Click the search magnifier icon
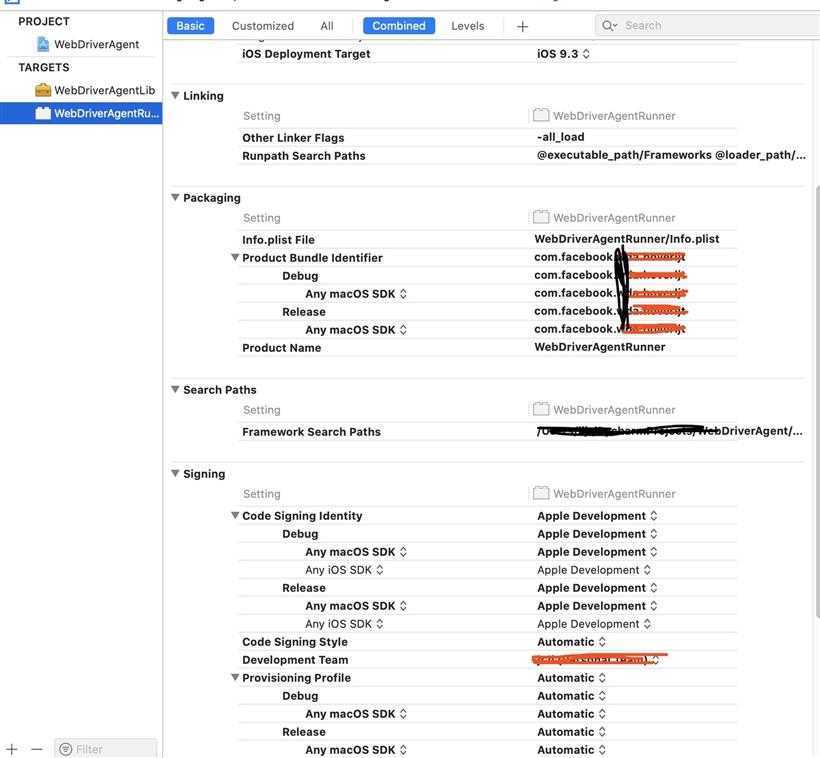Viewport: 820px width, 758px height. pos(608,26)
